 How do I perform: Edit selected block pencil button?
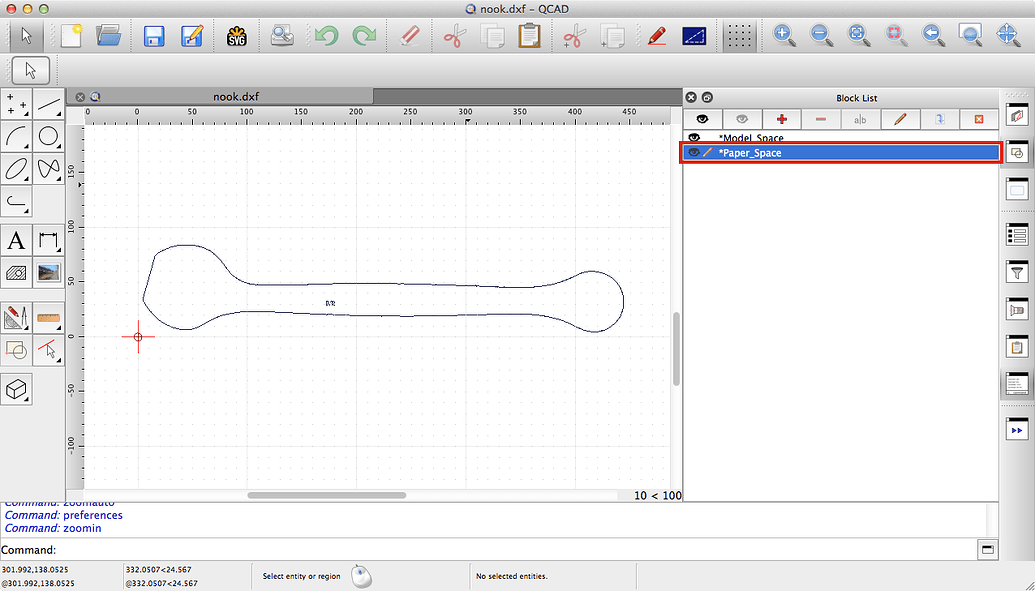pos(900,119)
